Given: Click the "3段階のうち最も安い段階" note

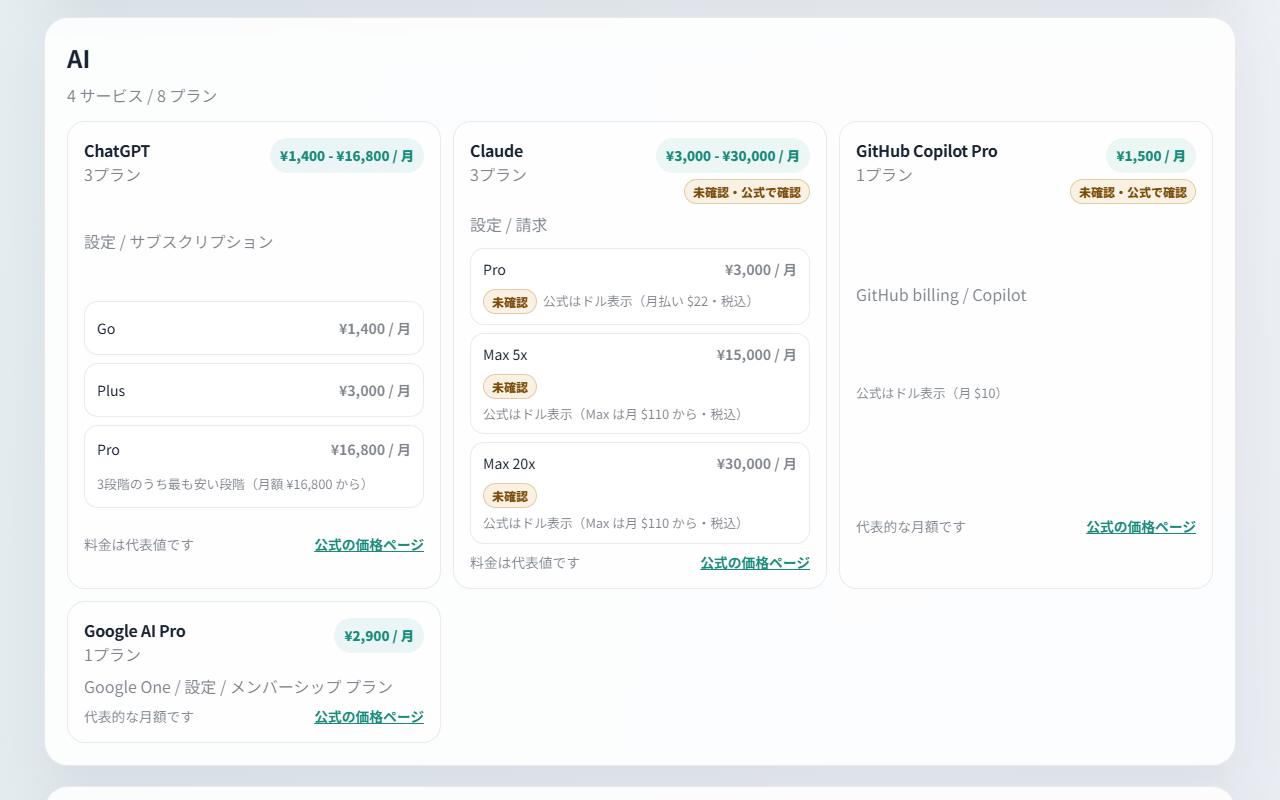Looking at the screenshot, I should (233, 484).
